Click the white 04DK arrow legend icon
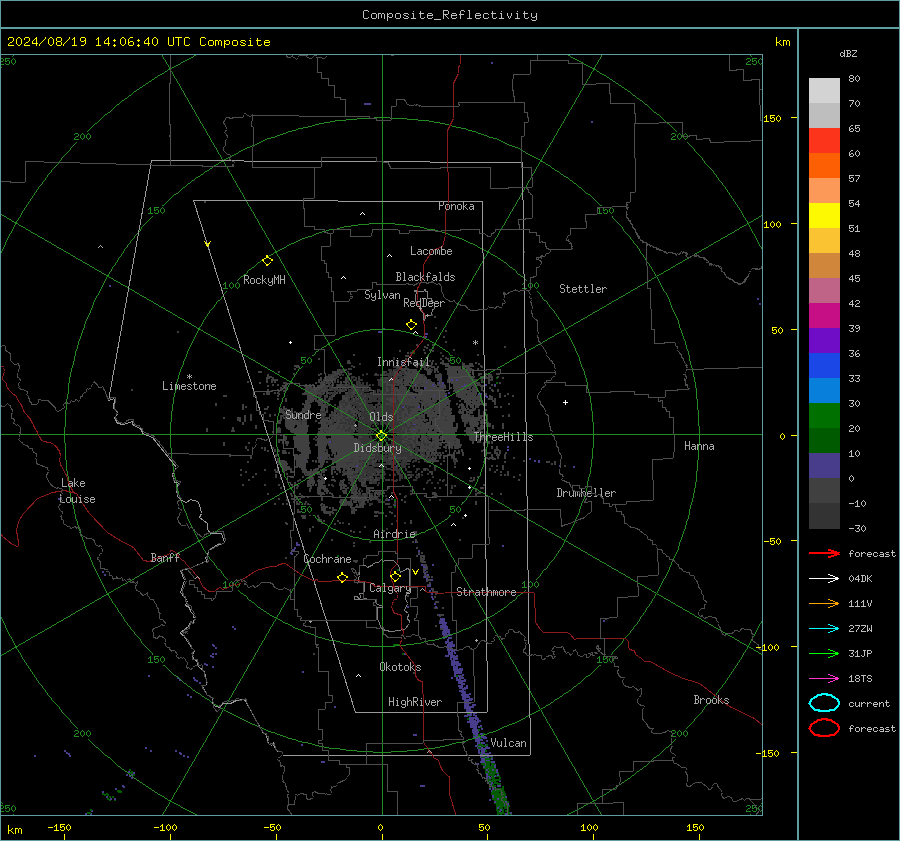The width and height of the screenshot is (900, 841). pyautogui.click(x=824, y=578)
